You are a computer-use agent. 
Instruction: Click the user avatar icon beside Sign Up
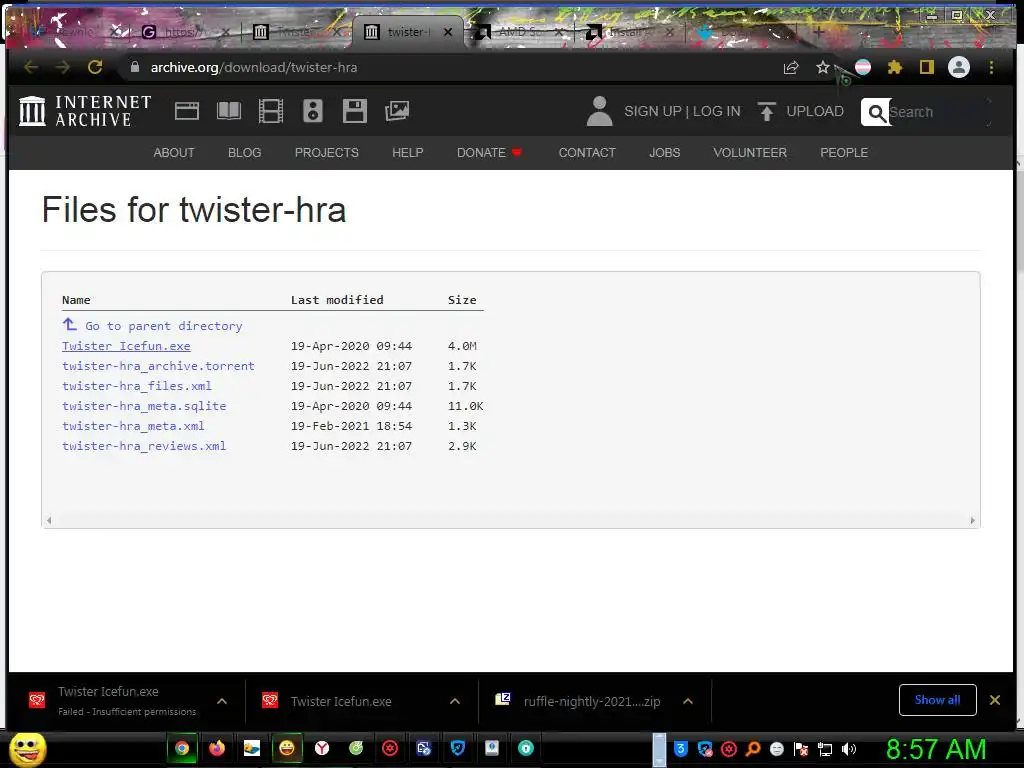click(x=599, y=111)
